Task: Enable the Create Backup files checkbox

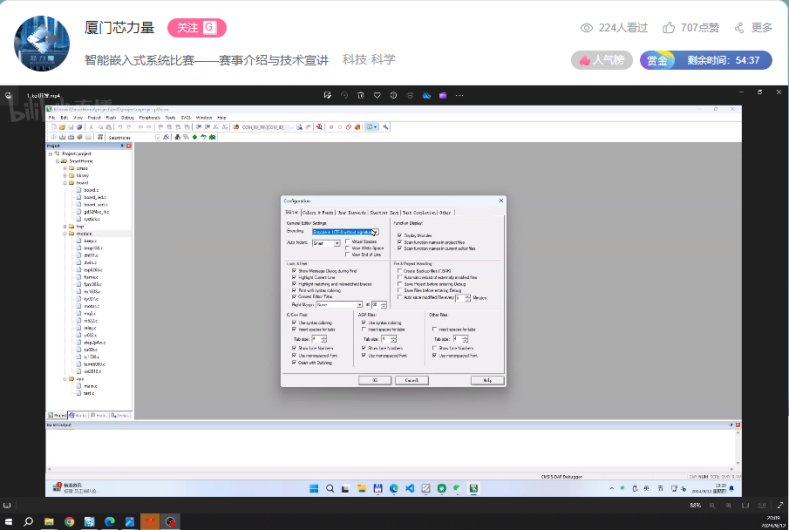Action: (x=400, y=271)
